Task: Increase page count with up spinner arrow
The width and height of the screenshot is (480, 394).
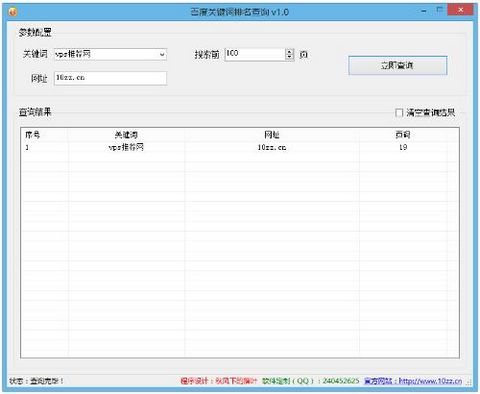Action: (290, 51)
